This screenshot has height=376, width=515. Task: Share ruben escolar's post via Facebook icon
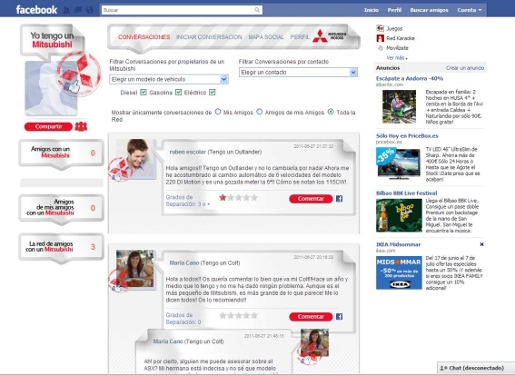point(339,199)
